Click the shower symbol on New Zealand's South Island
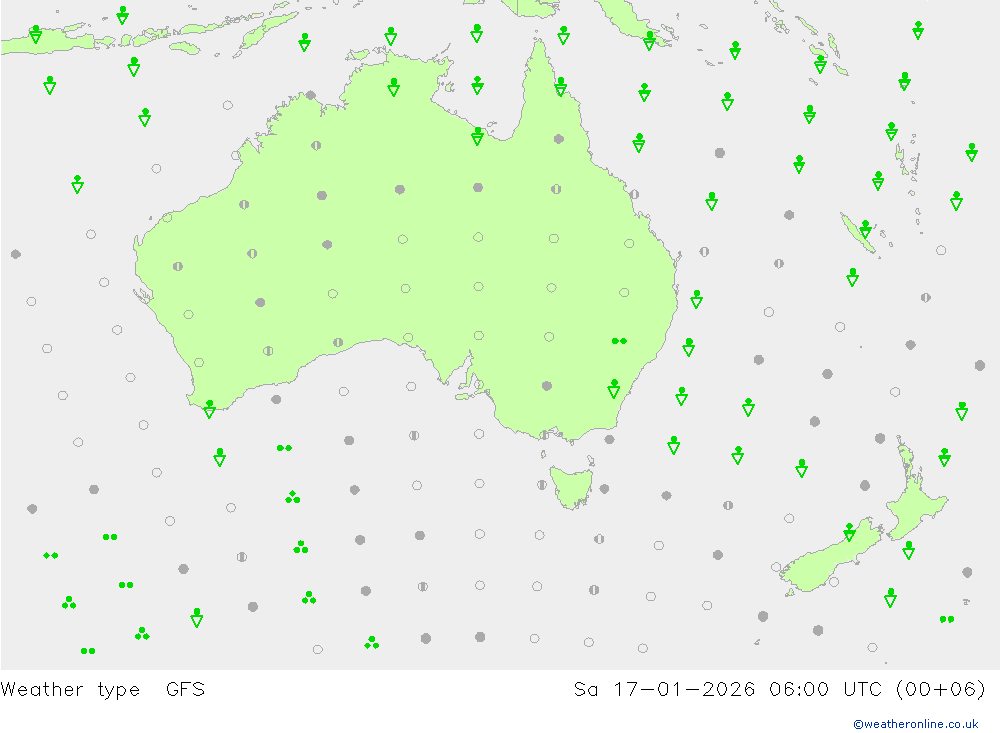This screenshot has width=1000, height=733. coord(849,532)
